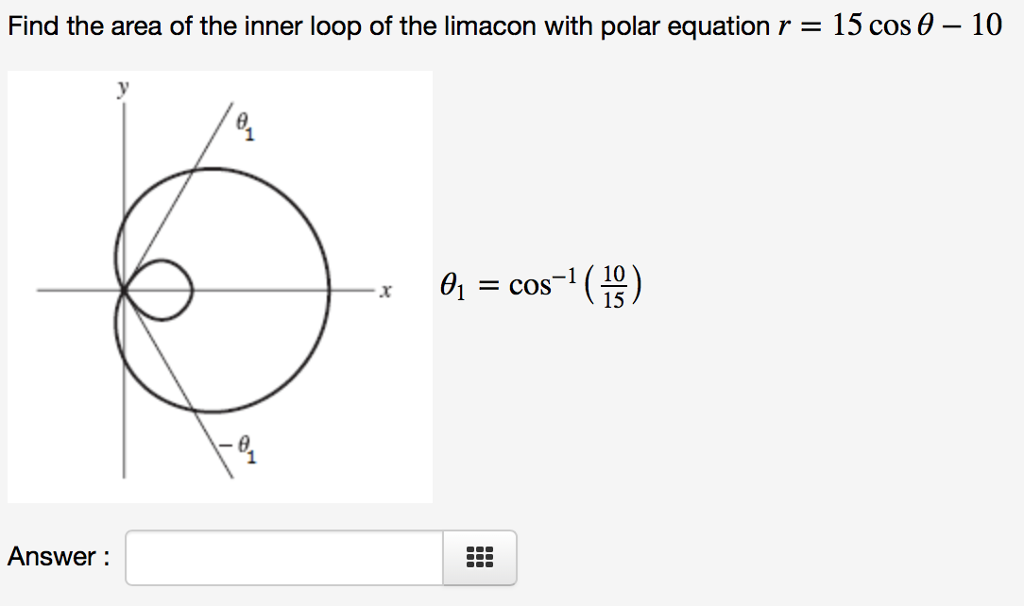Click the inner loop's rightmost tip
Screen dimensions: 1024x606
pos(192,290)
